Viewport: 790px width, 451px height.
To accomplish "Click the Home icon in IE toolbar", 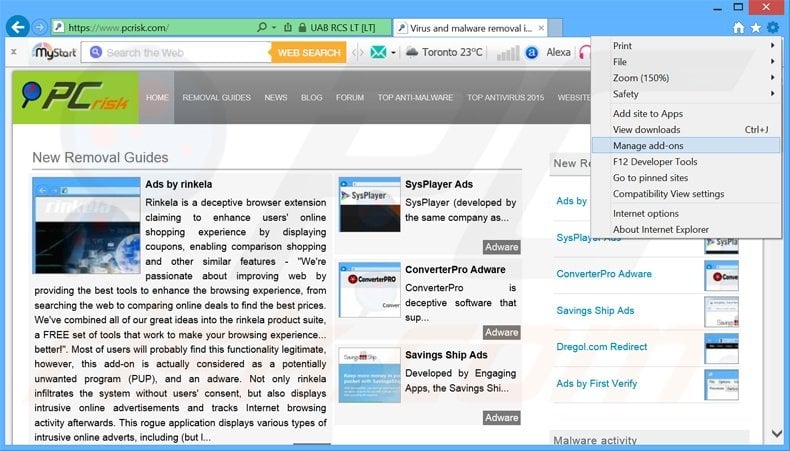I will point(739,28).
